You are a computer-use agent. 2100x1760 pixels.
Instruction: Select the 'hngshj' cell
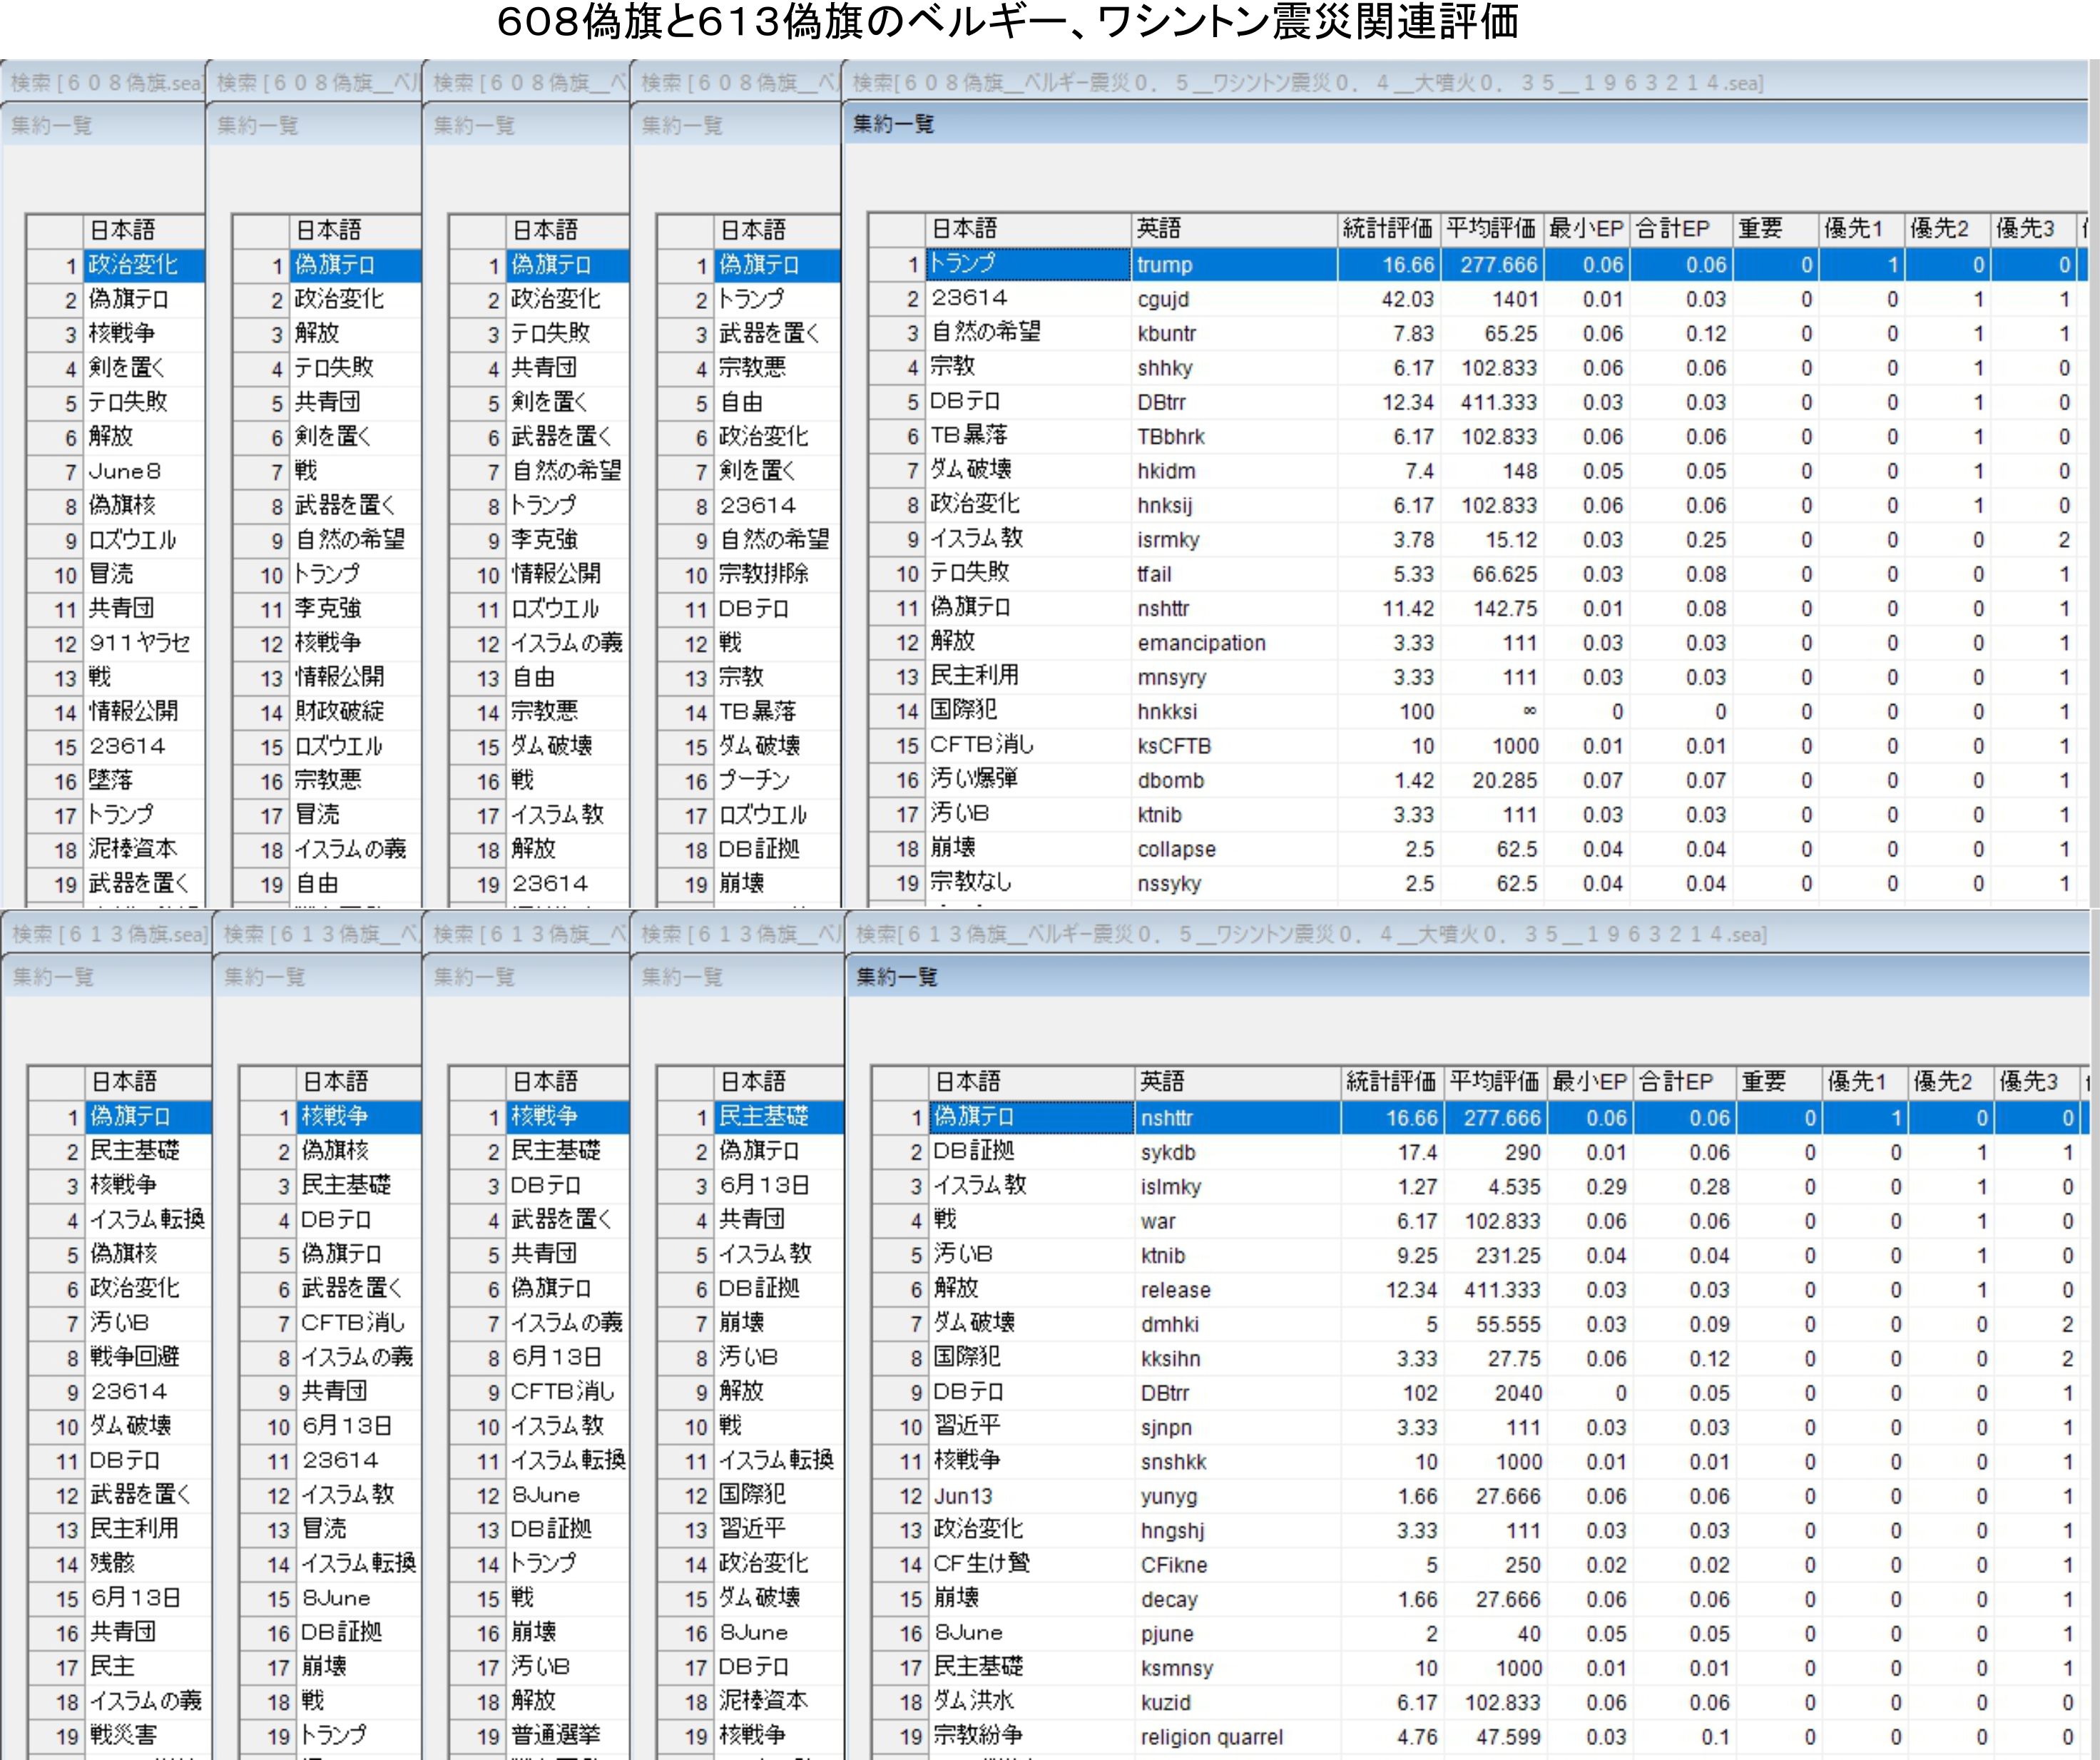[1238, 1531]
